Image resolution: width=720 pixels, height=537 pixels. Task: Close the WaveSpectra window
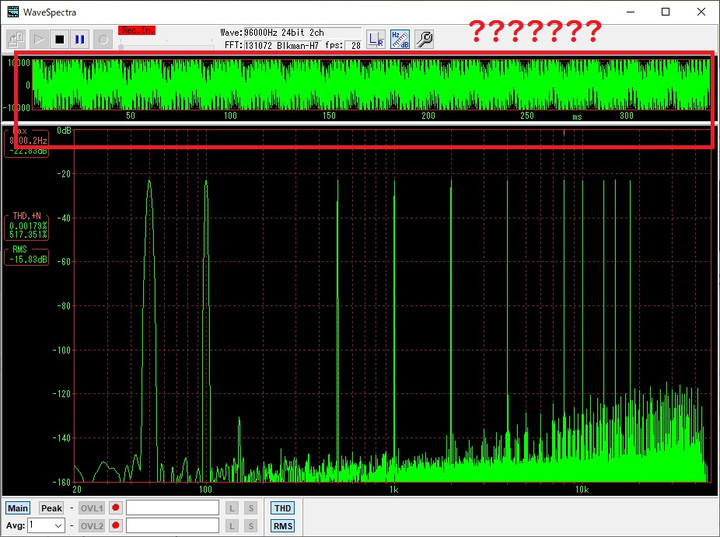(701, 12)
